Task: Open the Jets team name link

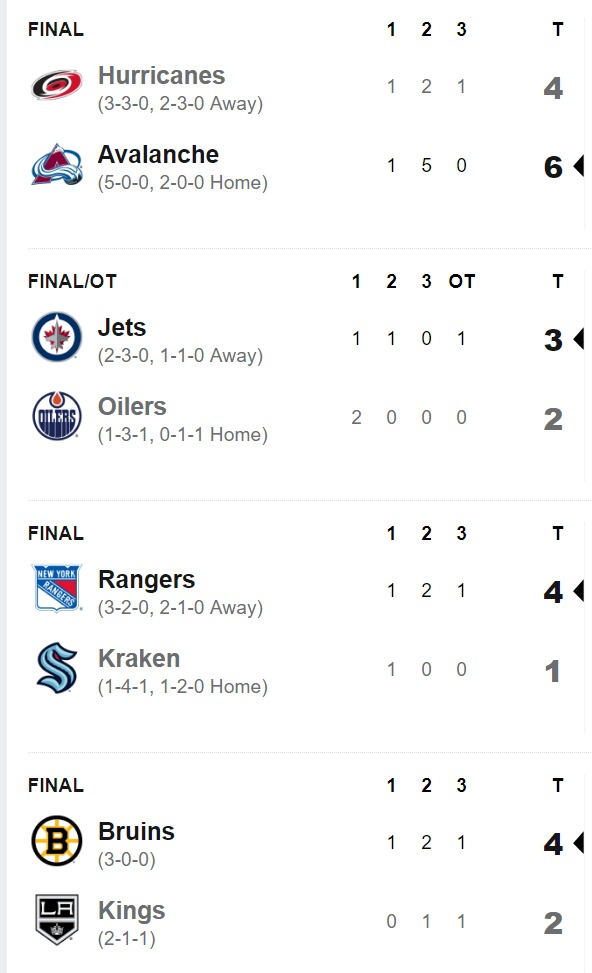Action: [122, 327]
